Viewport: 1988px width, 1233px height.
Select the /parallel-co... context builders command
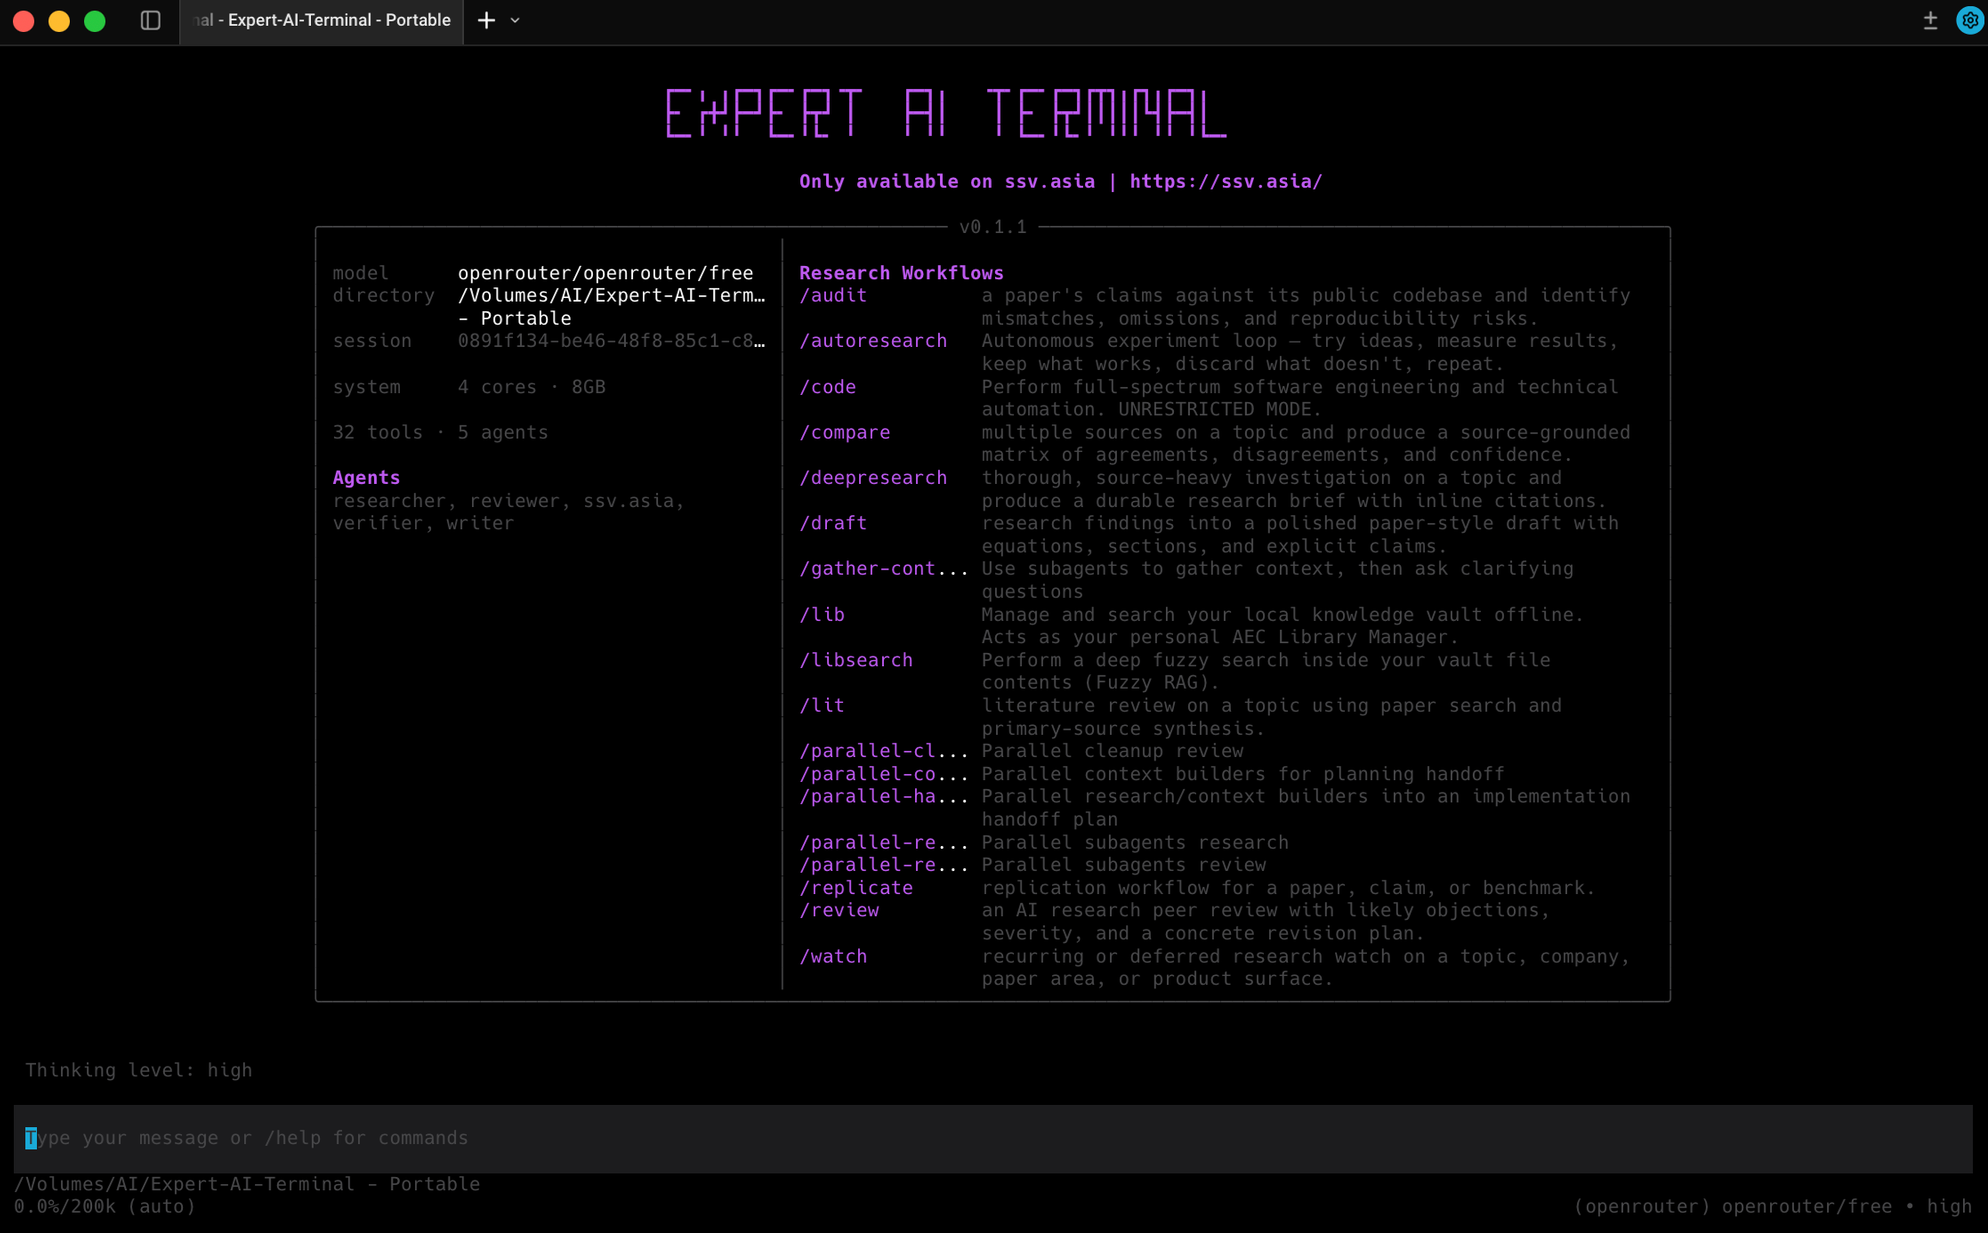pos(884,774)
